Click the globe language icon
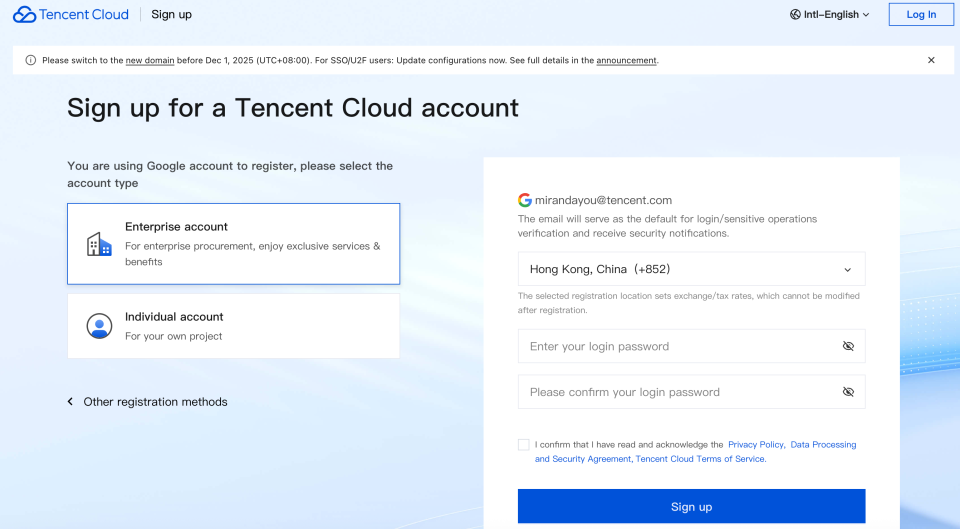 [795, 15]
